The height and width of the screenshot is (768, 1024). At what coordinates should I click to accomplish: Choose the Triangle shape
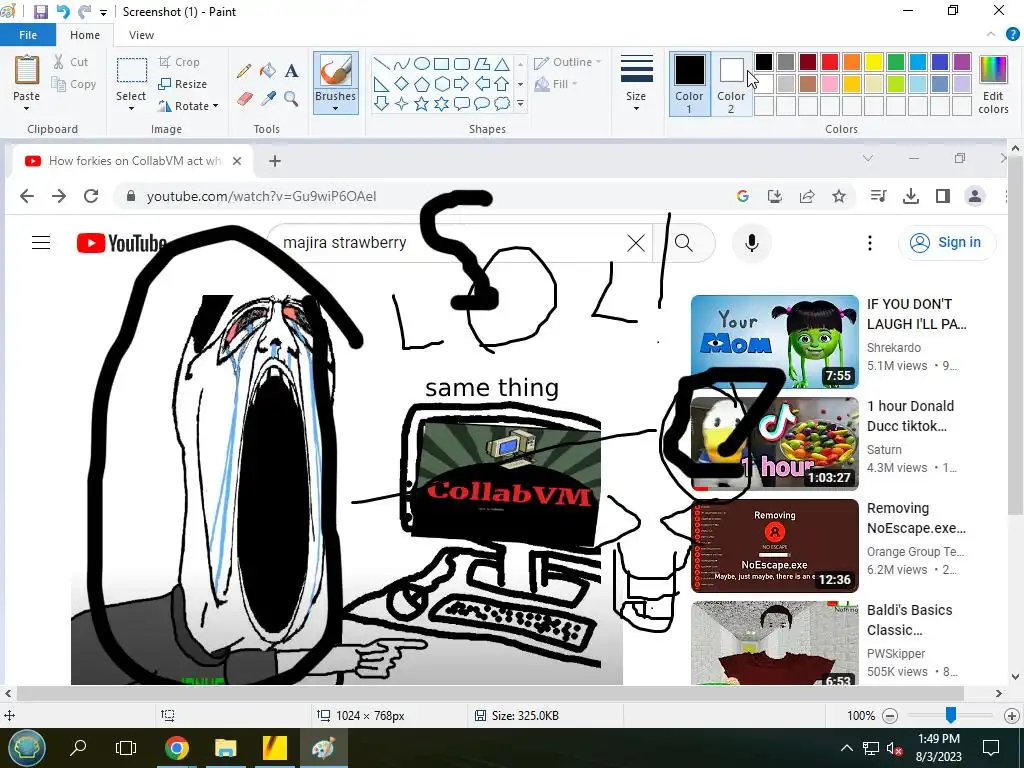[x=502, y=64]
